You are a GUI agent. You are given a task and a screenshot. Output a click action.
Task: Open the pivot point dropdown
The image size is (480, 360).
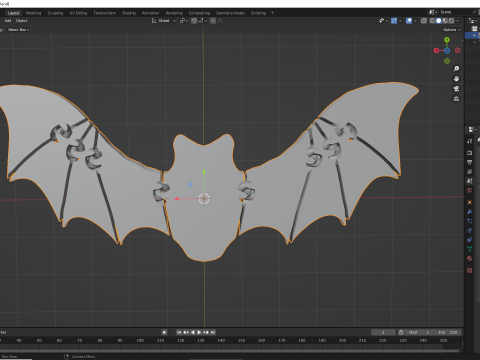(x=184, y=21)
